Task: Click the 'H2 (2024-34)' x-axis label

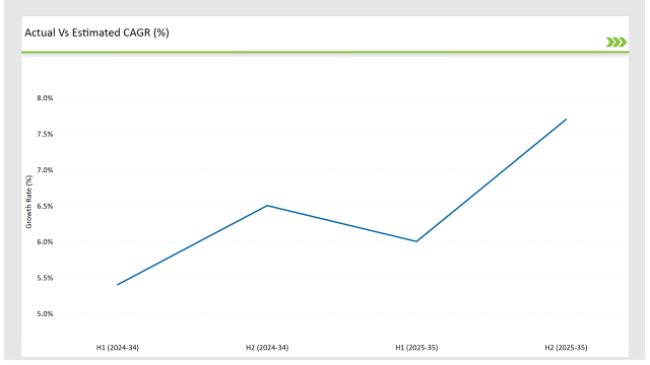Action: click(267, 348)
